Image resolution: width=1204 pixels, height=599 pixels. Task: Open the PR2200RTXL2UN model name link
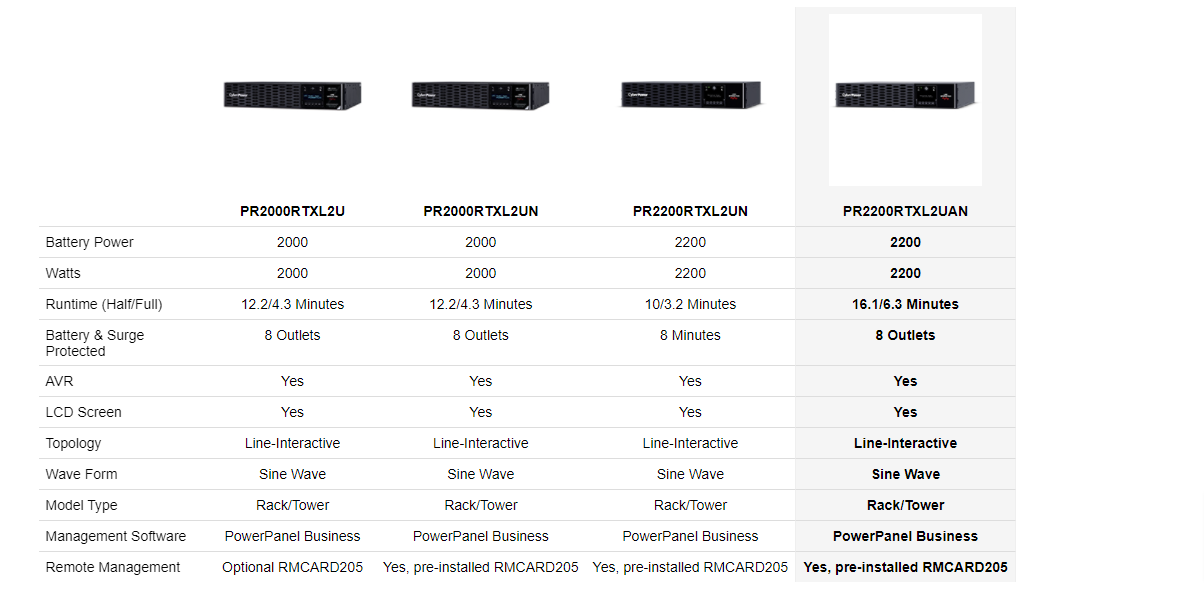690,211
